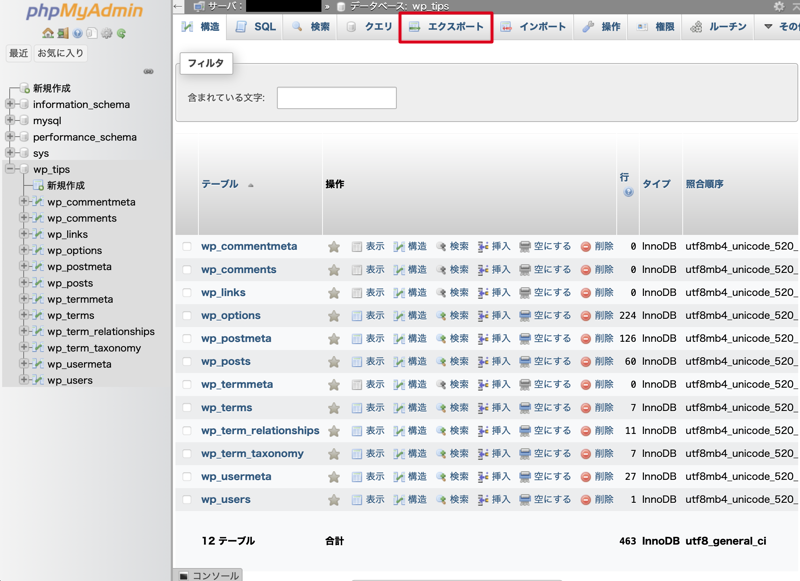This screenshot has width=800, height=581.
Task: Open wp_commentmeta table link in main list
Action: click(249, 246)
